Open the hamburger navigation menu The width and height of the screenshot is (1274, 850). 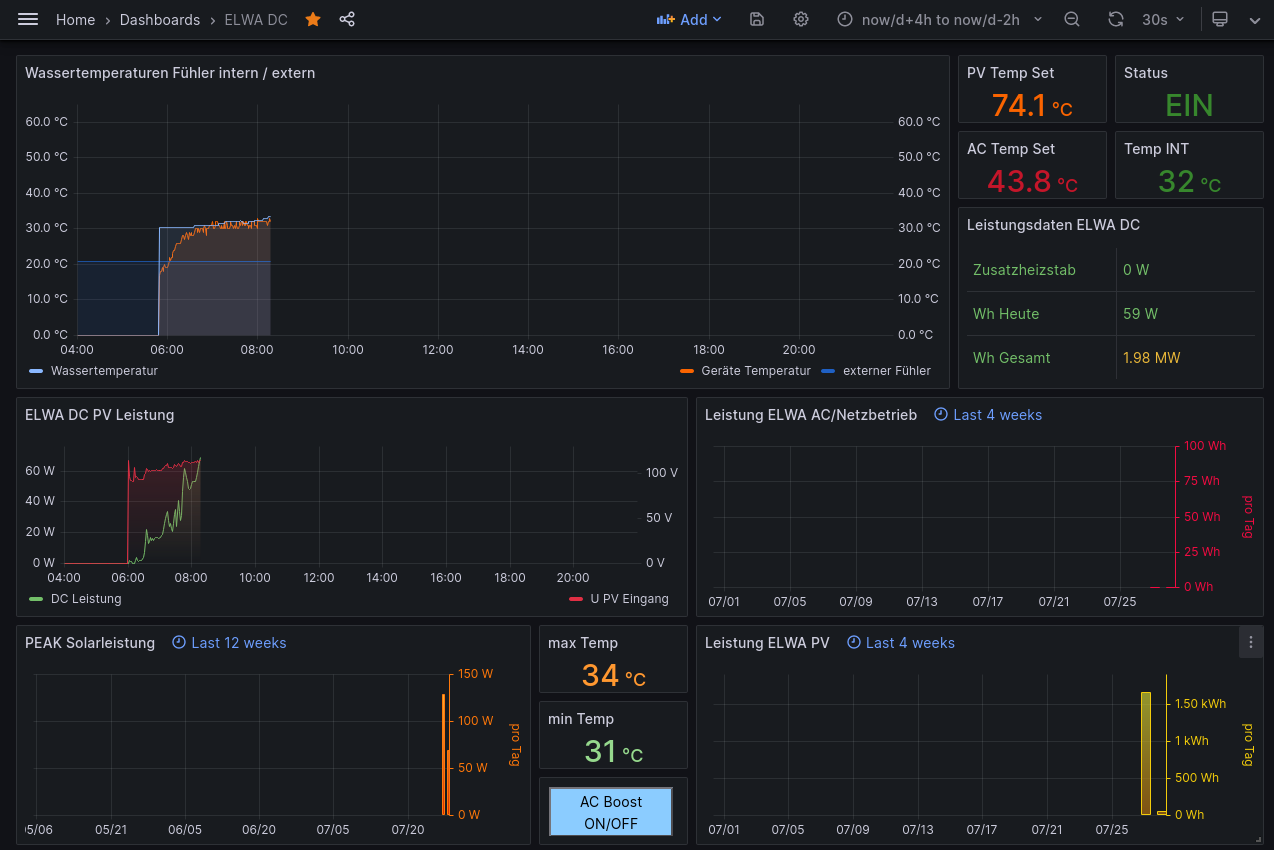pos(28,20)
